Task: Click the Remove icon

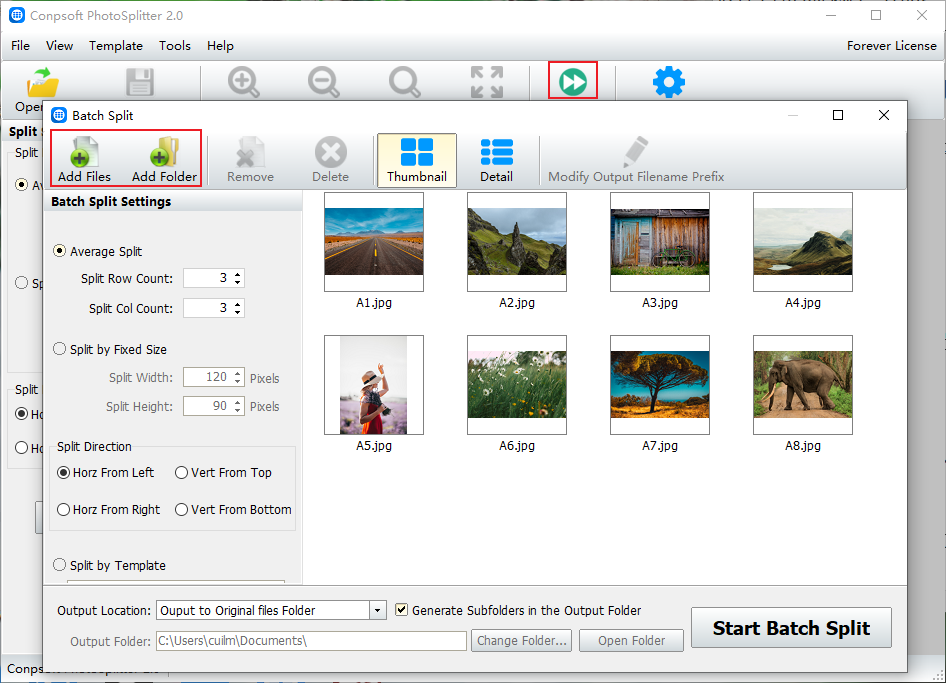Action: click(x=250, y=159)
